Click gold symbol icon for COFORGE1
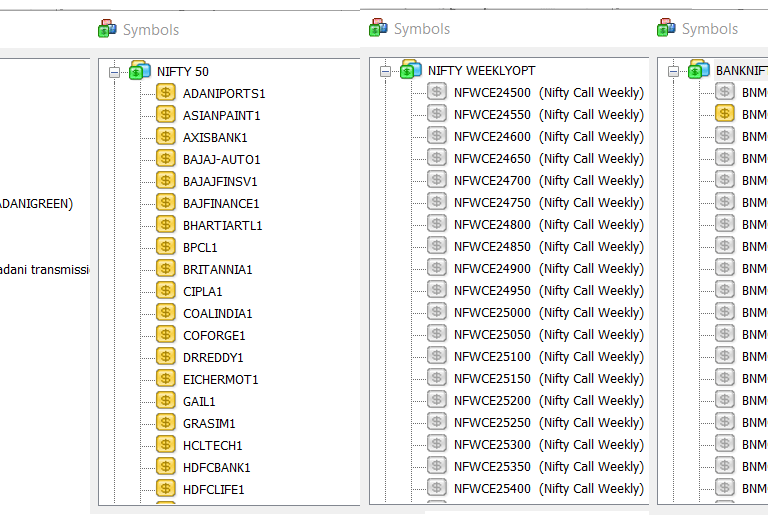Image resolution: width=768 pixels, height=516 pixels. (x=166, y=335)
